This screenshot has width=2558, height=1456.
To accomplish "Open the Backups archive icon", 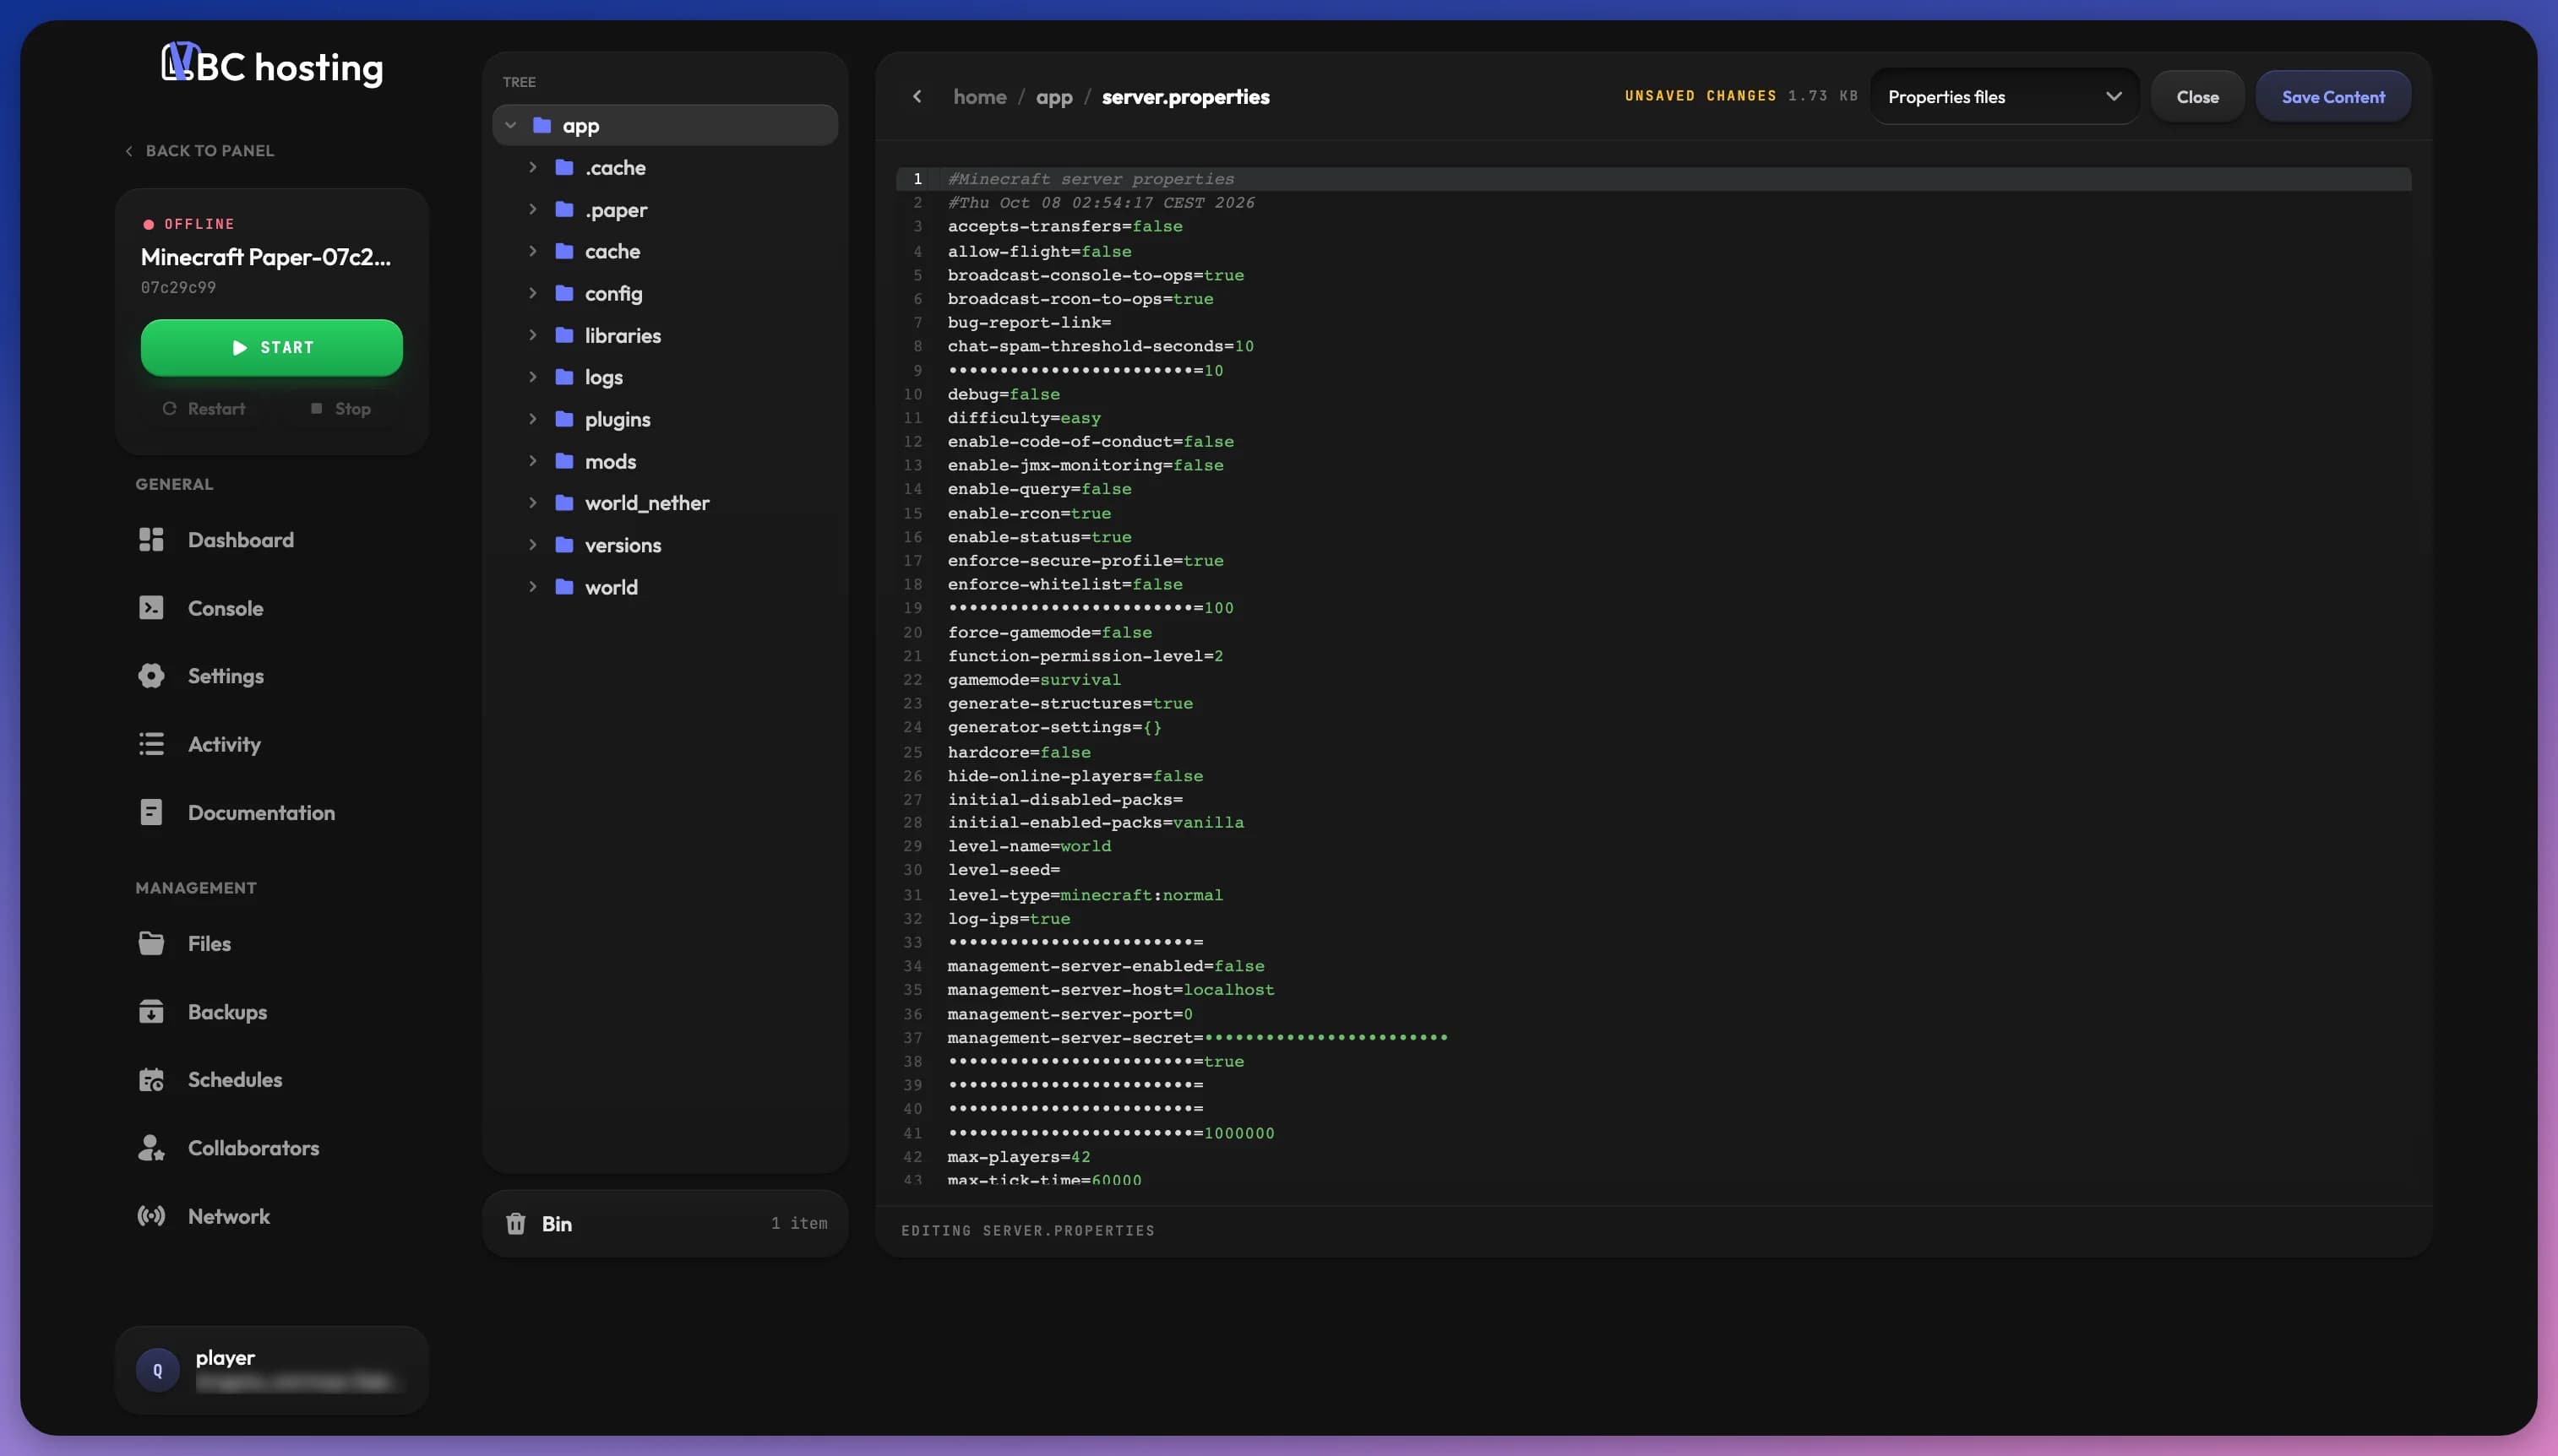I will point(151,1012).
